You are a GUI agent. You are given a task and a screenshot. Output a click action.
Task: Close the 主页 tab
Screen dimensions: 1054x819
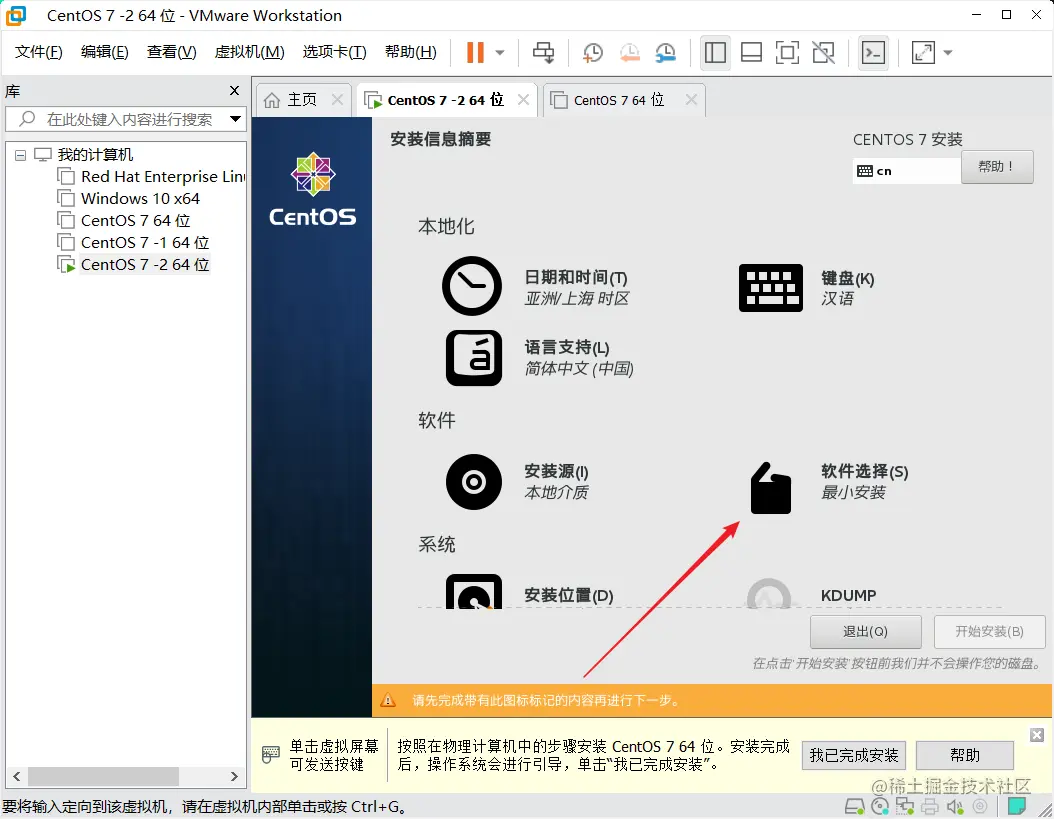coord(337,100)
